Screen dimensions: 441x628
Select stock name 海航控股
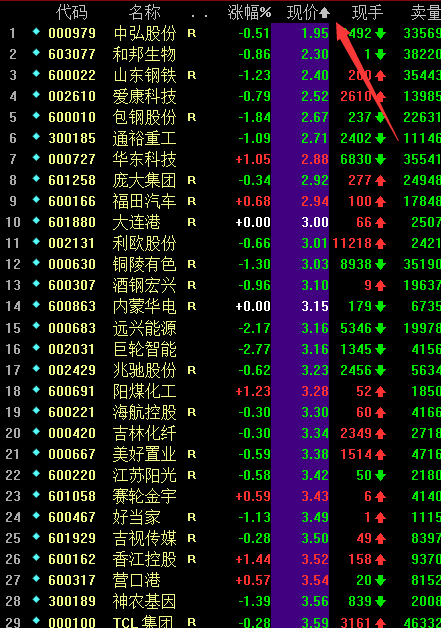click(144, 412)
